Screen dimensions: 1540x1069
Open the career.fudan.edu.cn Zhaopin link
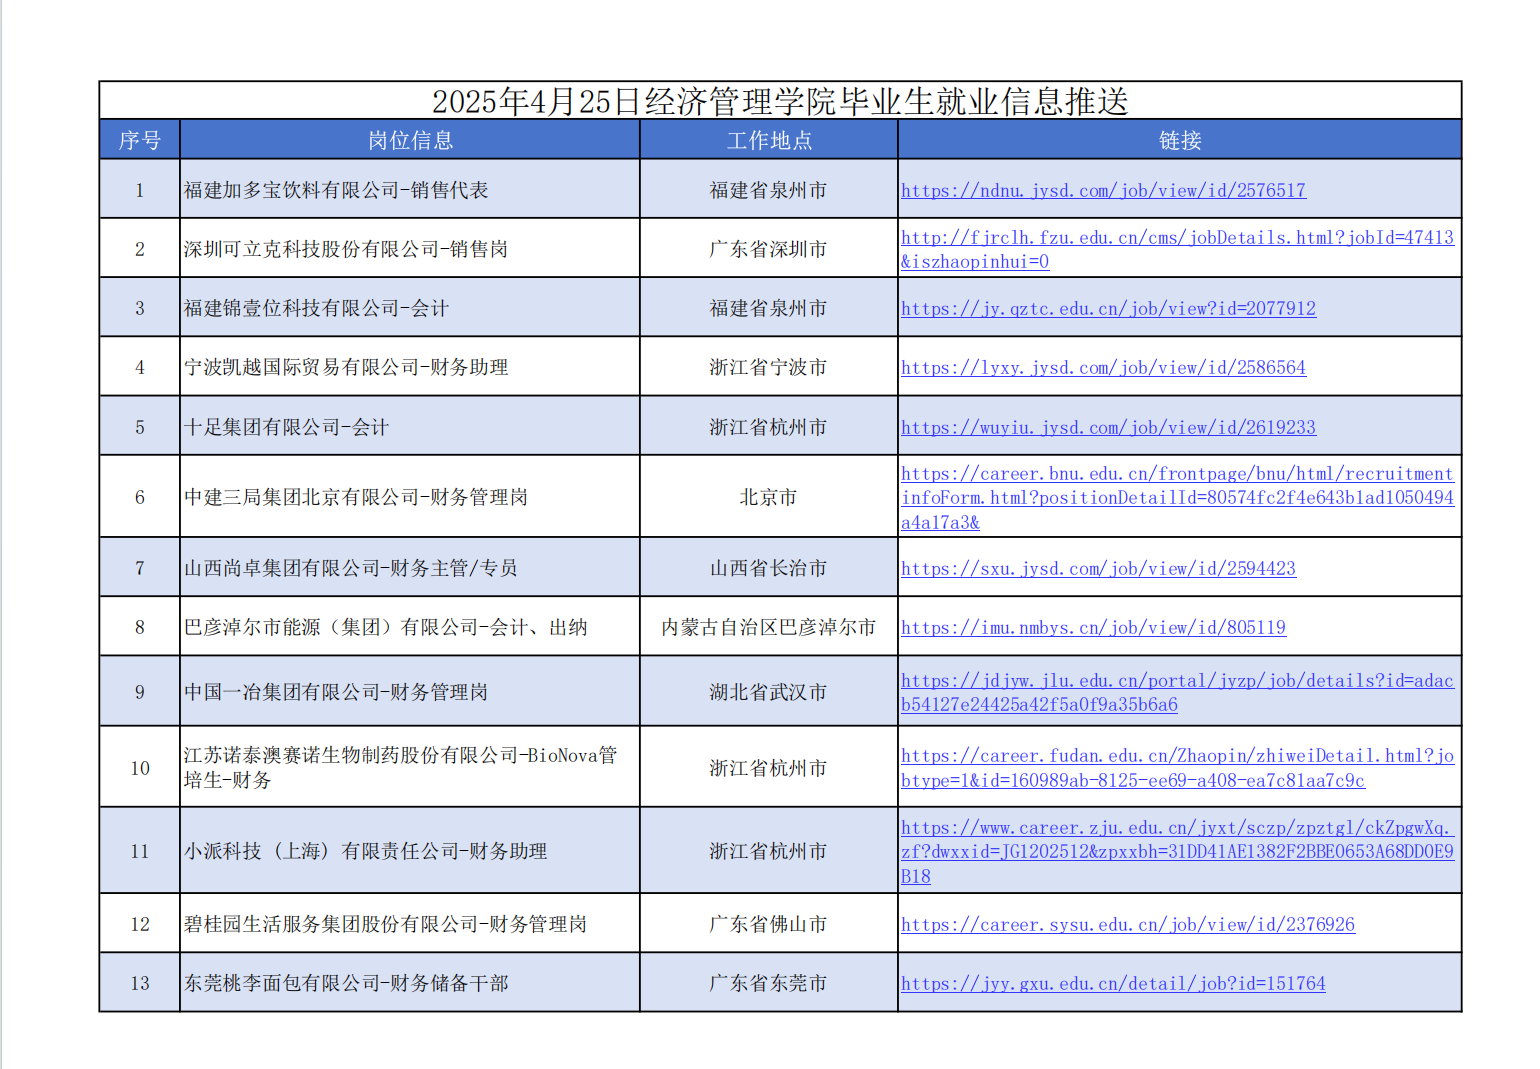1177,756
